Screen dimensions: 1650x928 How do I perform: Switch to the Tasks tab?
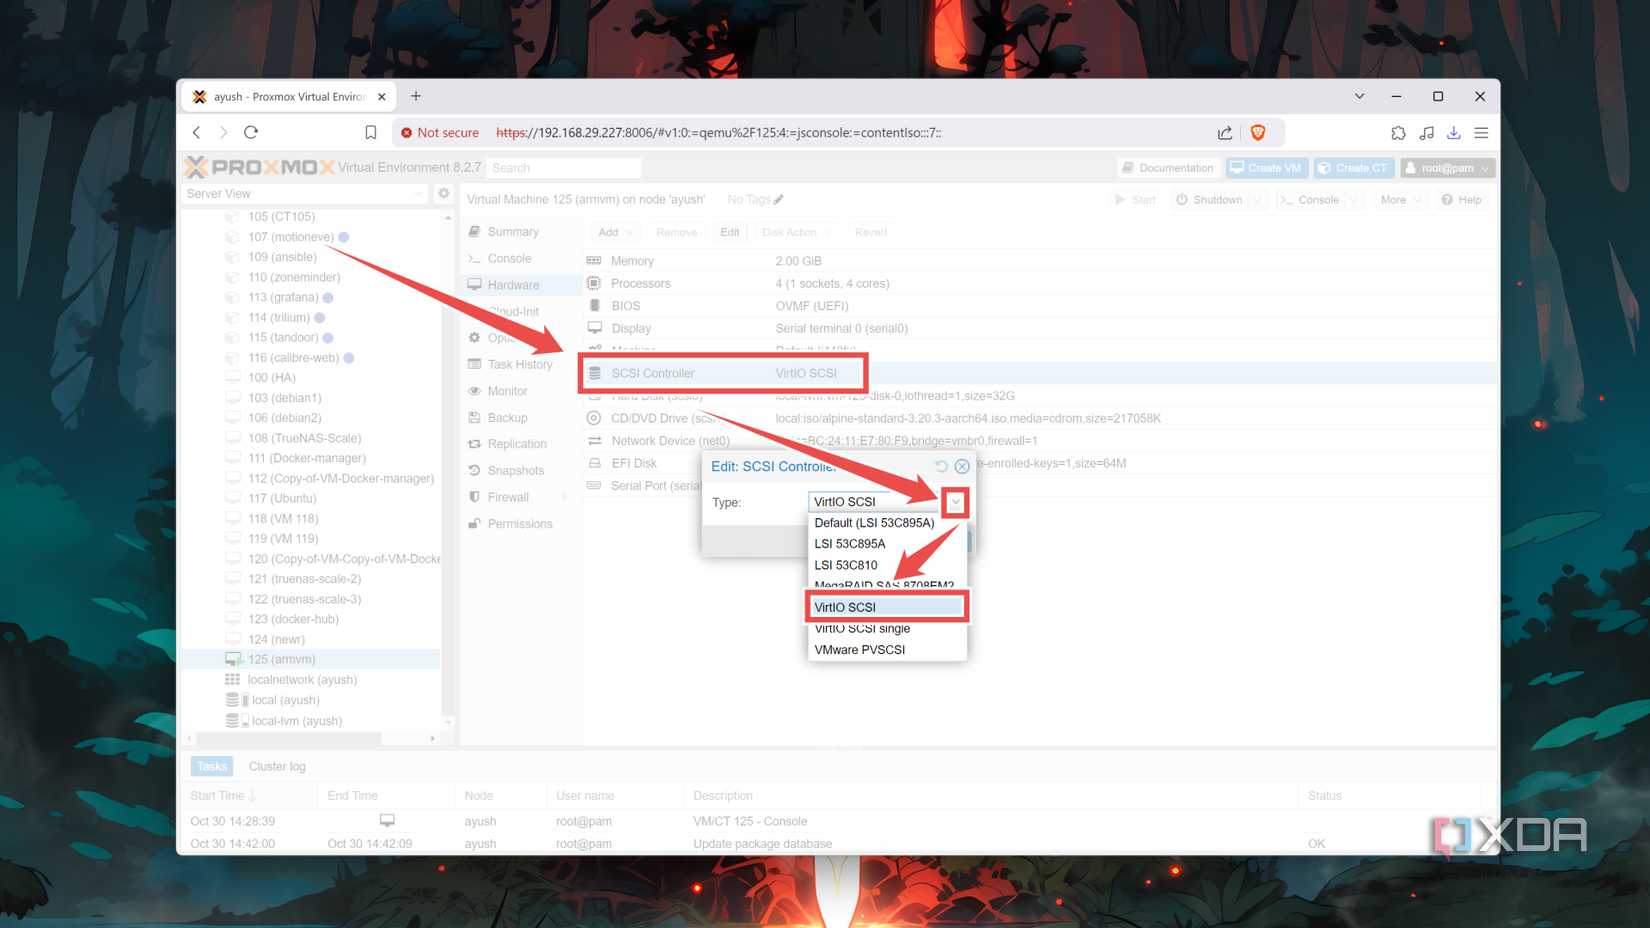click(x=212, y=766)
